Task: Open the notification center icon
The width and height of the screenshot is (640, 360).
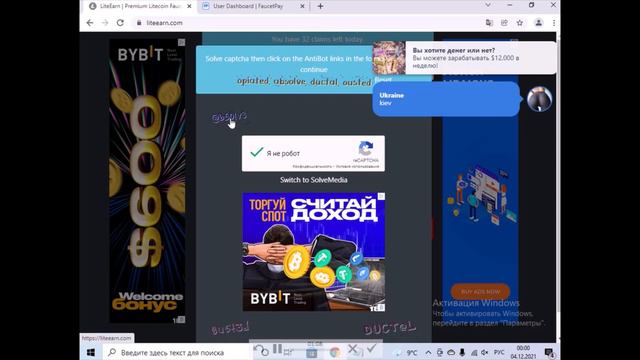Action: click(549, 352)
